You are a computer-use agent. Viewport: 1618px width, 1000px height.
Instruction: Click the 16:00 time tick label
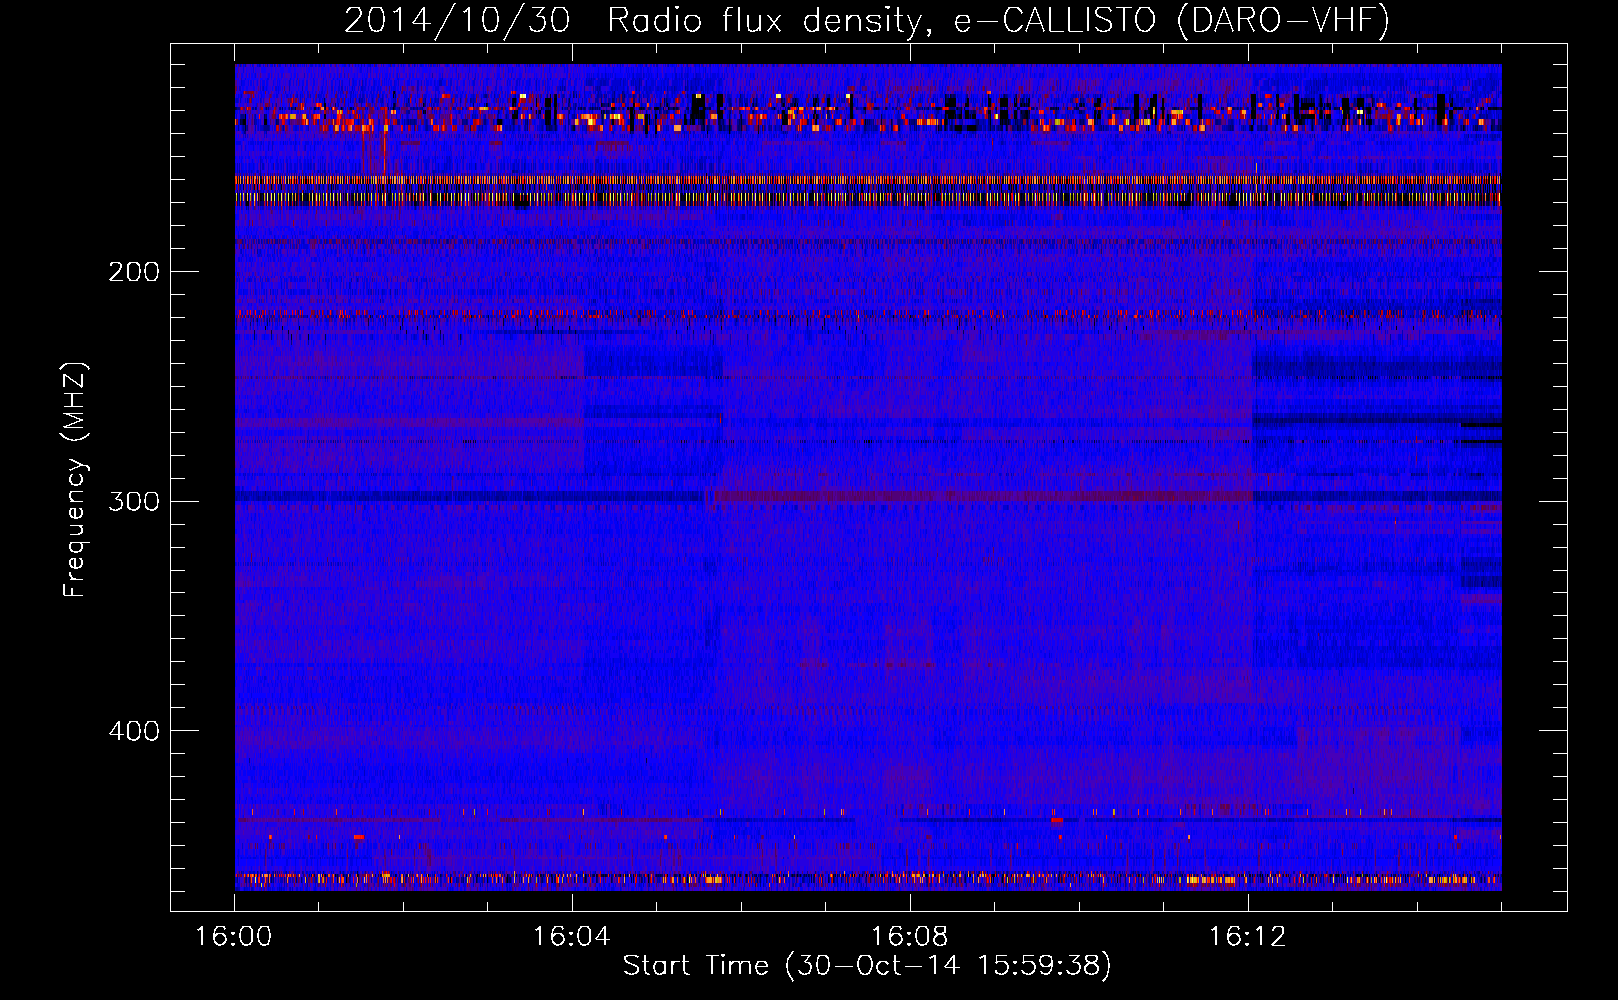coord(233,937)
